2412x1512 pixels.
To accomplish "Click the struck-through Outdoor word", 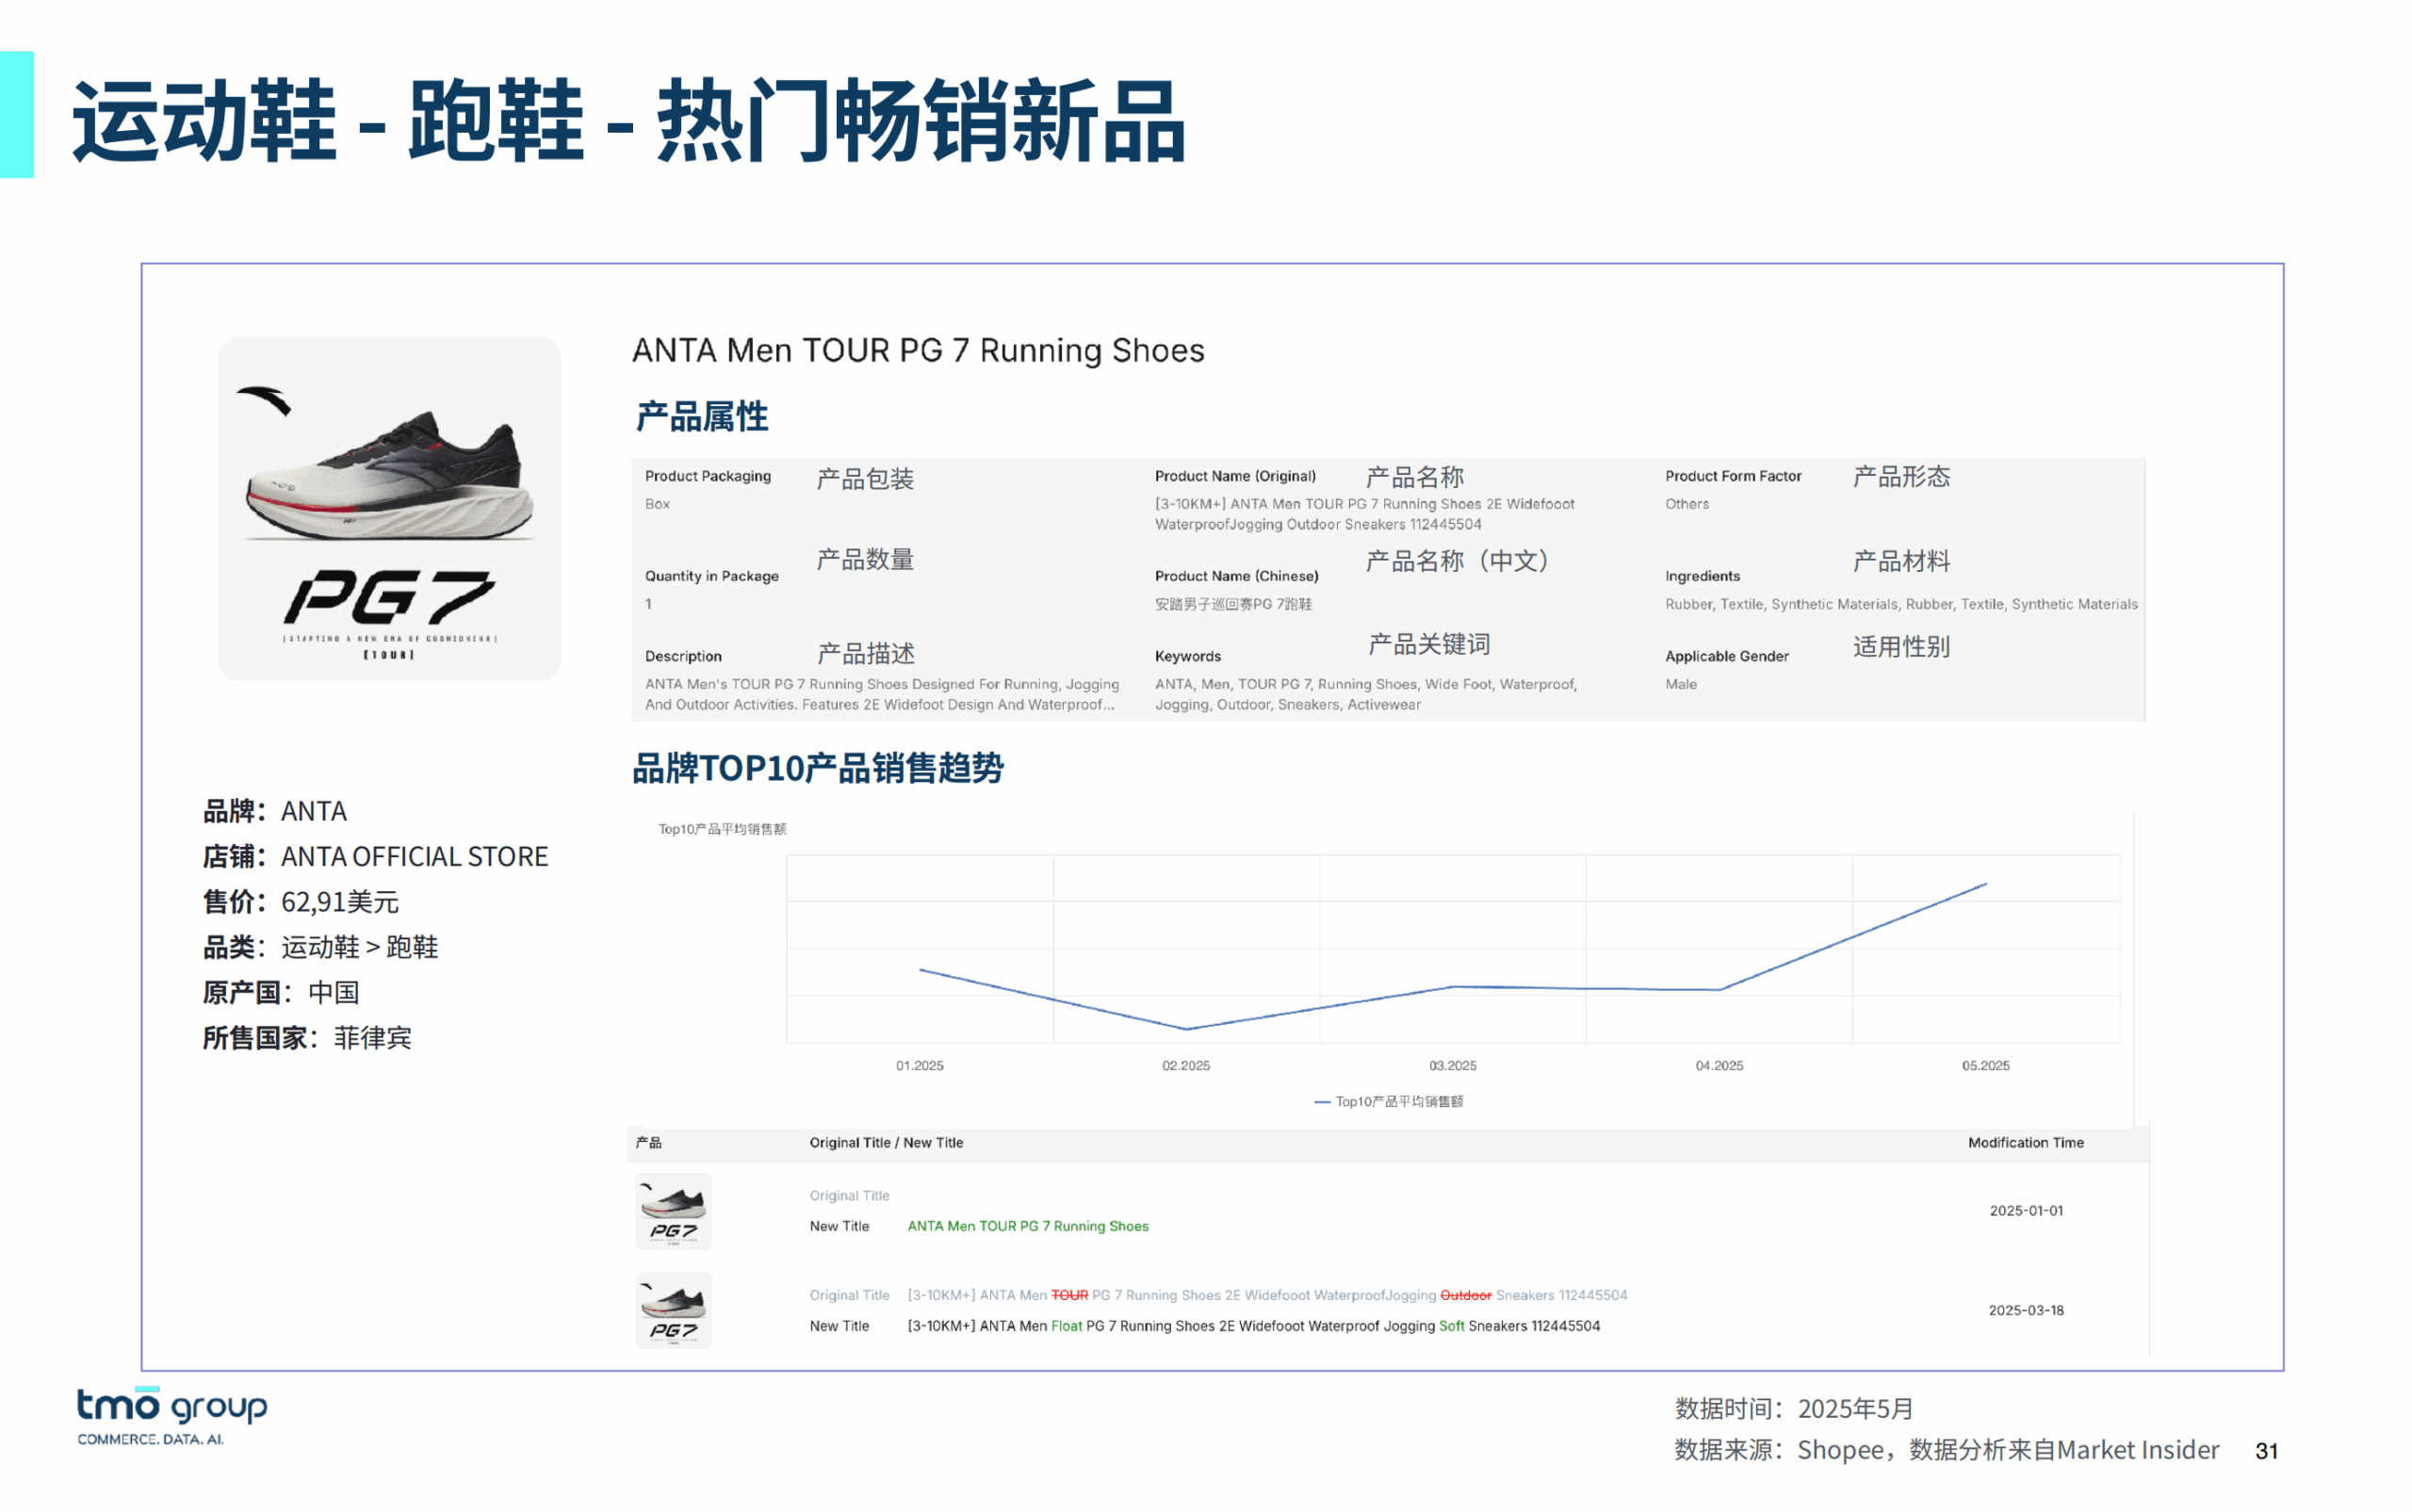I will (1465, 1295).
